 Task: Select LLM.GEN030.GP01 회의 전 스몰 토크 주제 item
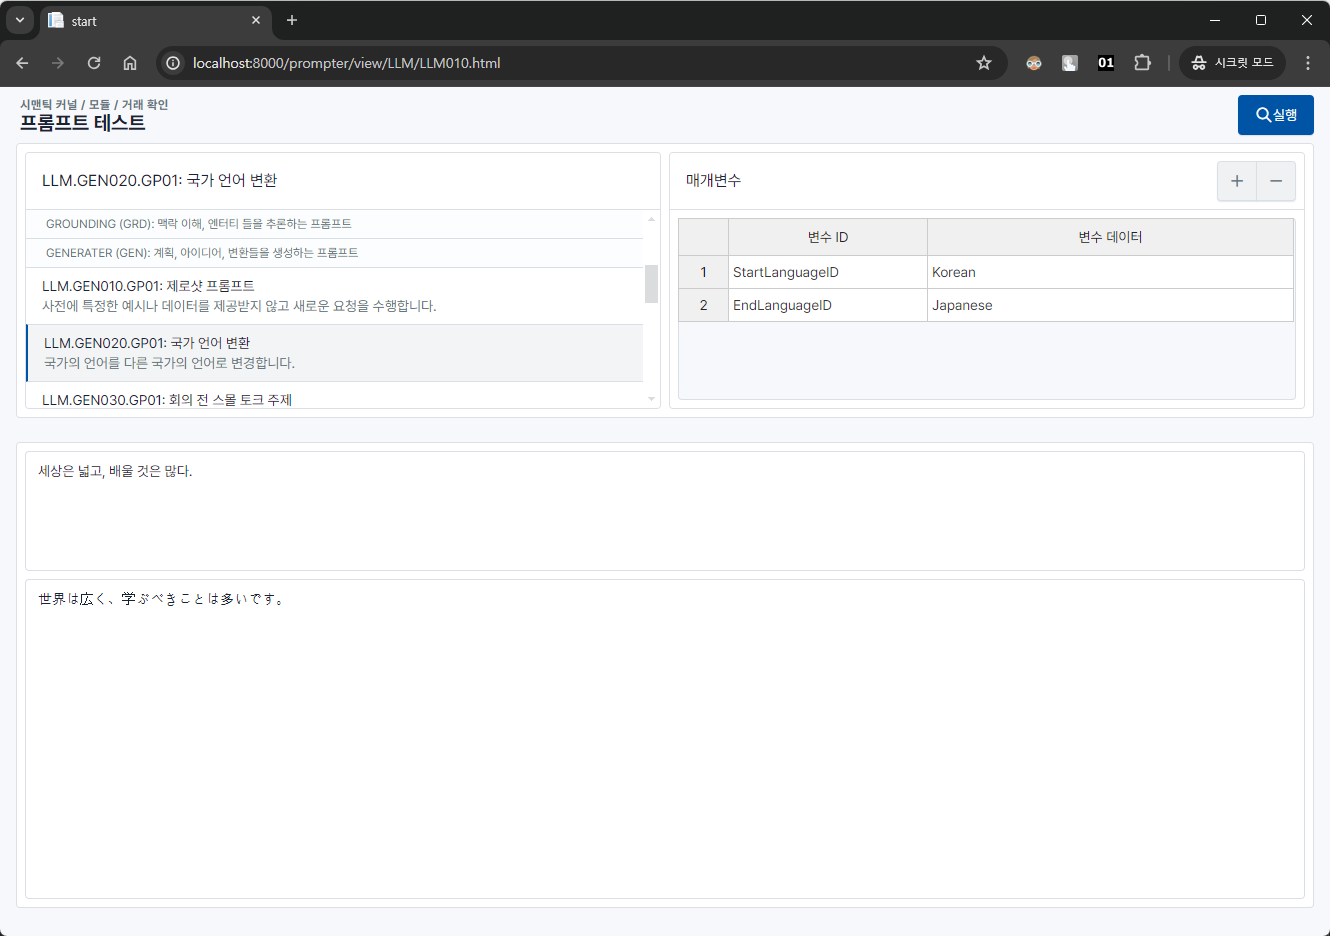tap(334, 397)
